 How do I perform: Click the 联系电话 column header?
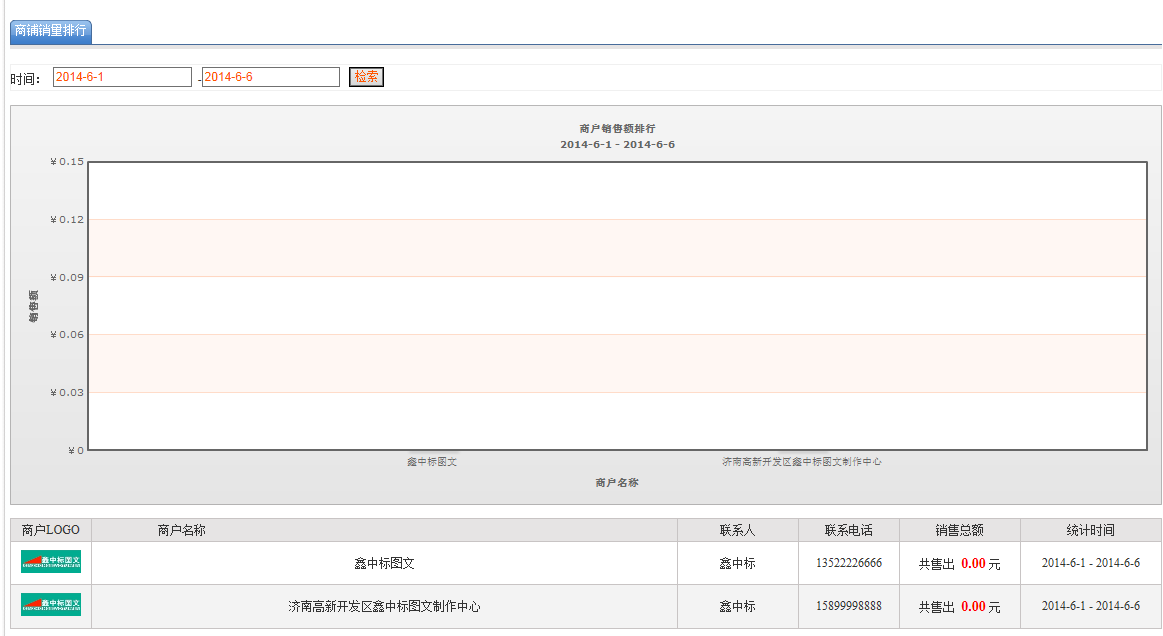pos(848,530)
